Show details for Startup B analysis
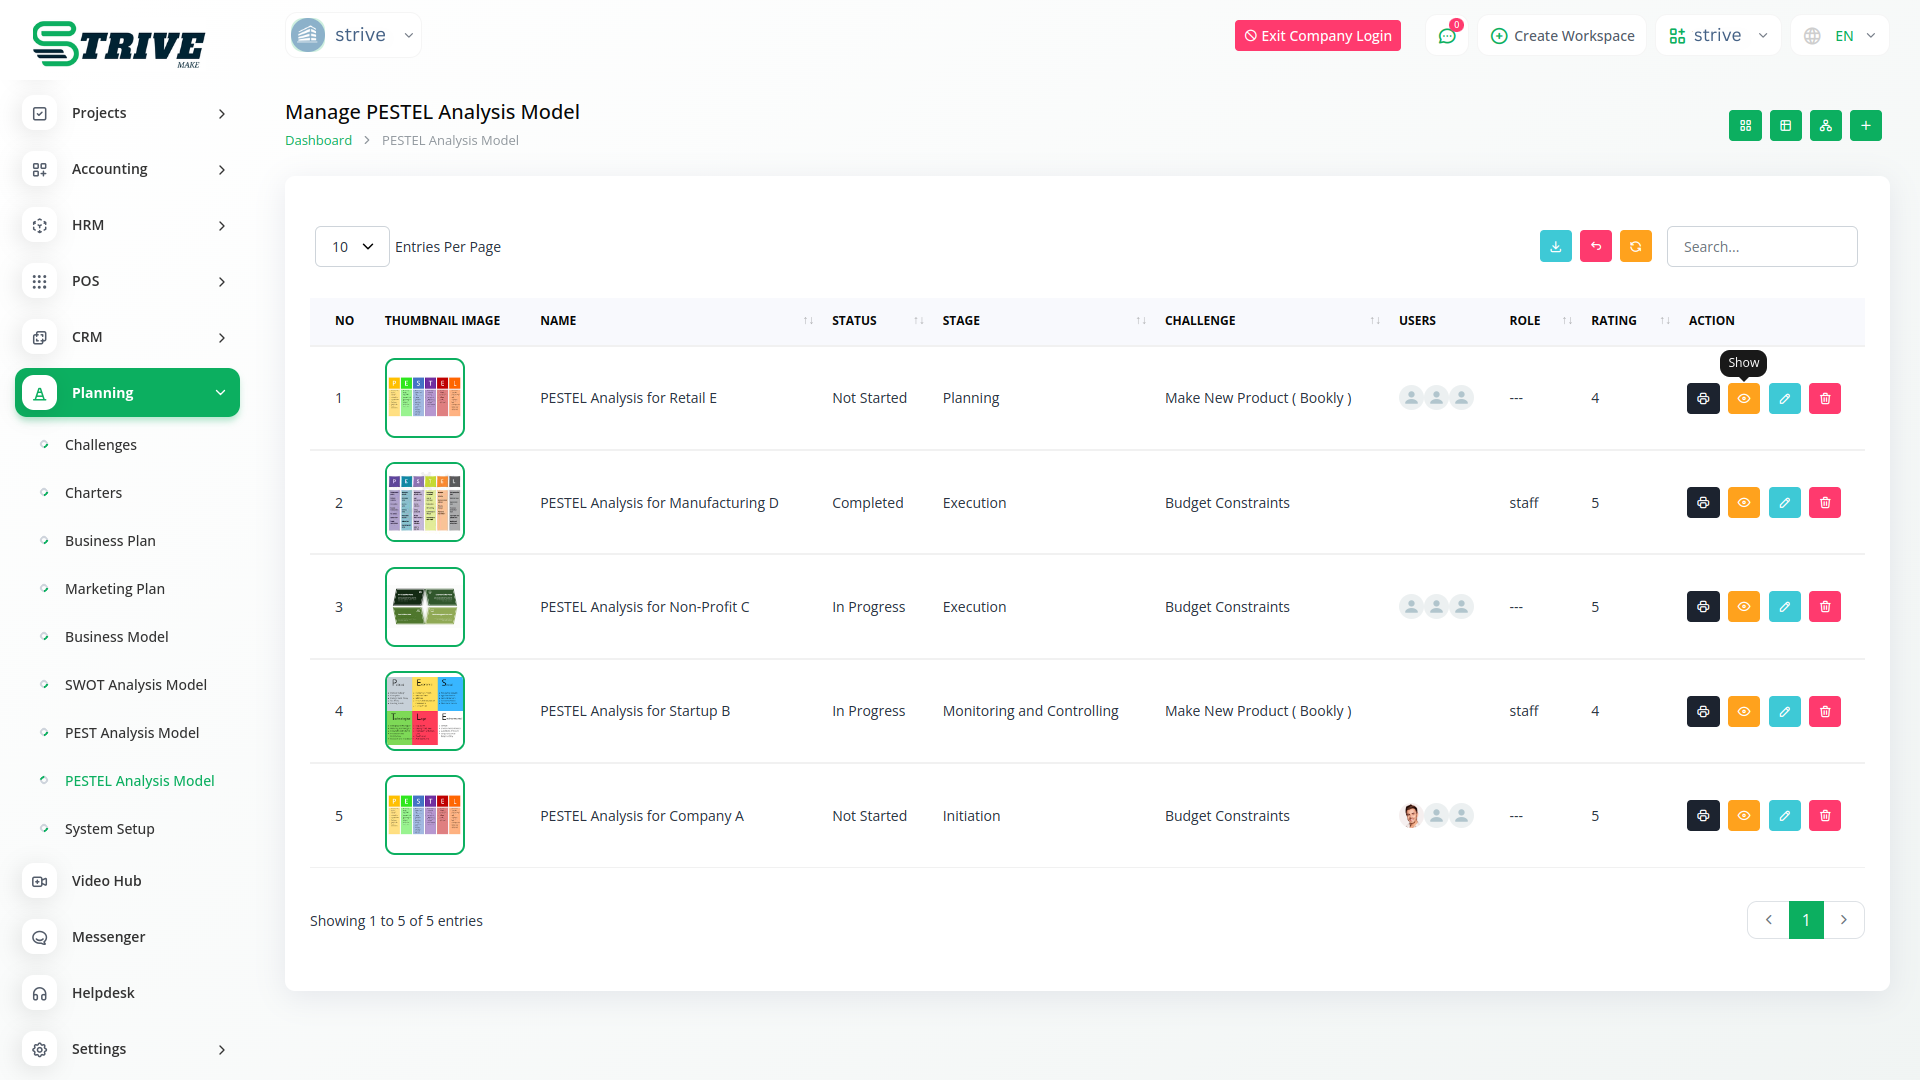The height and width of the screenshot is (1080, 1920). click(1743, 711)
